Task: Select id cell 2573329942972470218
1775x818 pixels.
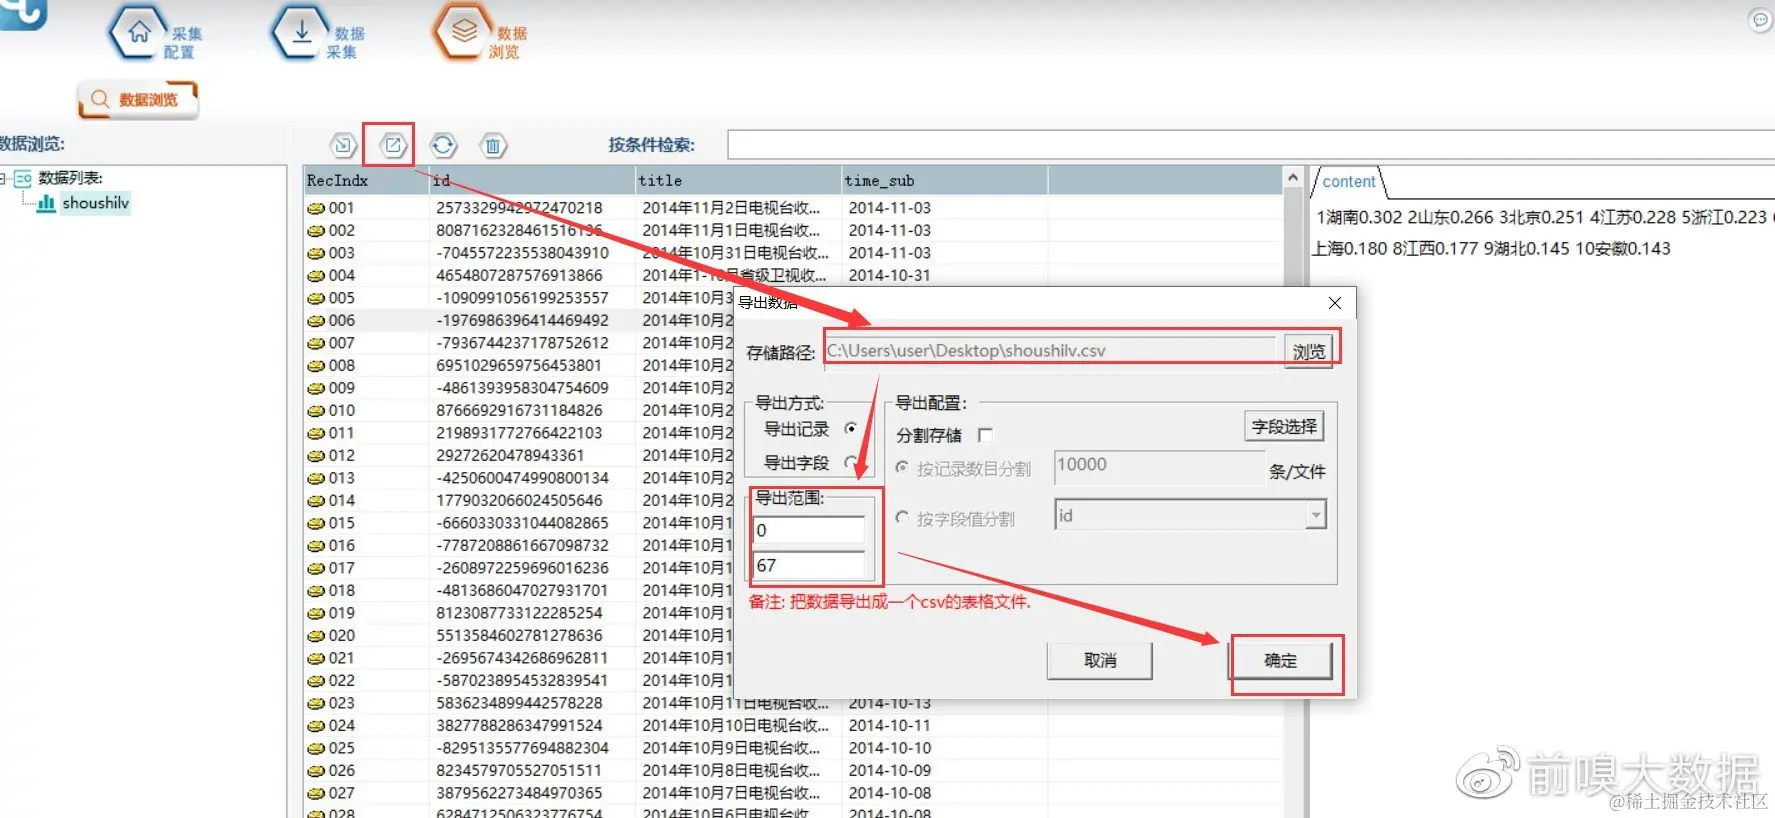Action: pyautogui.click(x=519, y=208)
